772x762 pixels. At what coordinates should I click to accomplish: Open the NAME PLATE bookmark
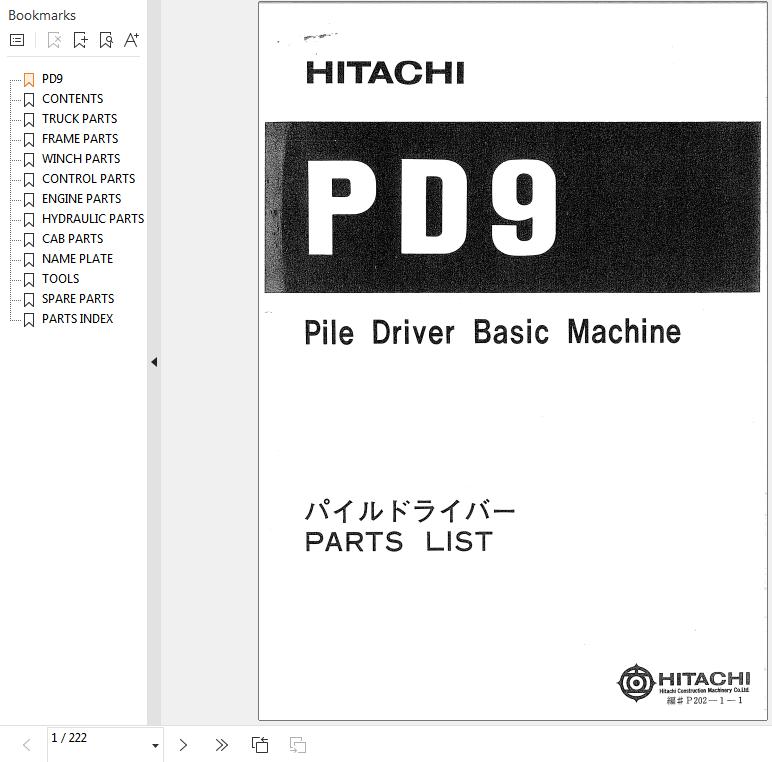coord(77,259)
